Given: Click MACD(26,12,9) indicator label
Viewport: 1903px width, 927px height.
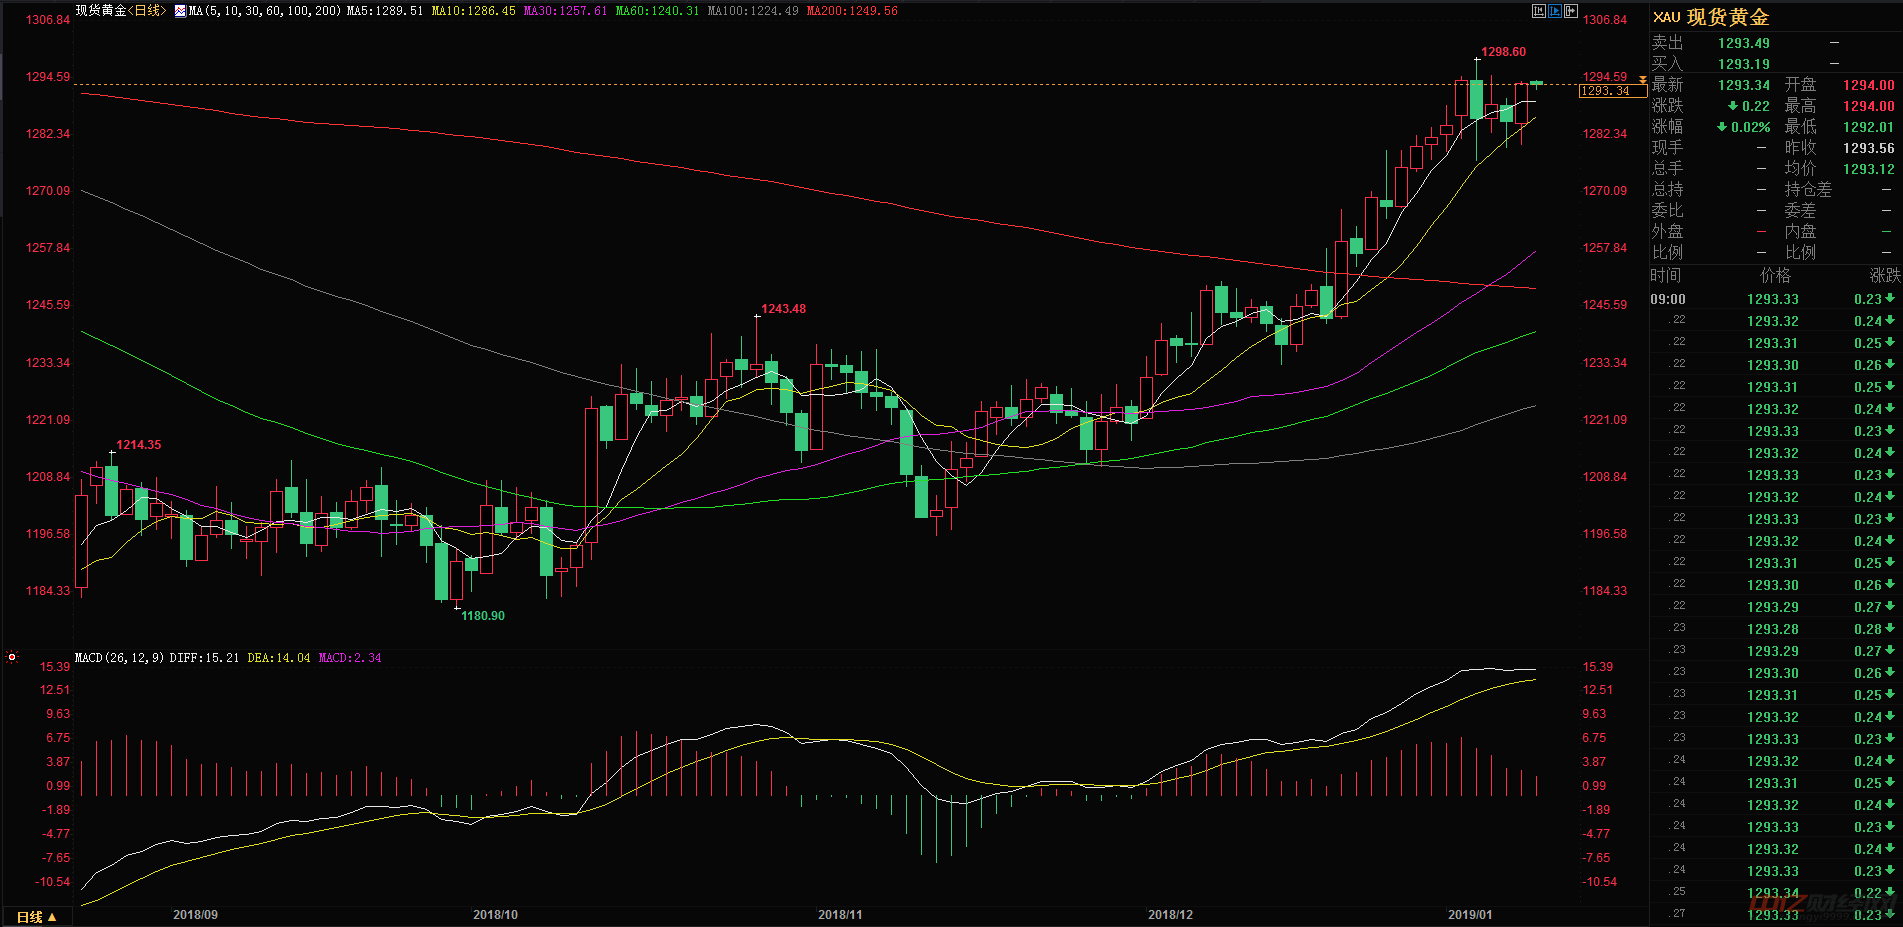Looking at the screenshot, I should (x=120, y=658).
